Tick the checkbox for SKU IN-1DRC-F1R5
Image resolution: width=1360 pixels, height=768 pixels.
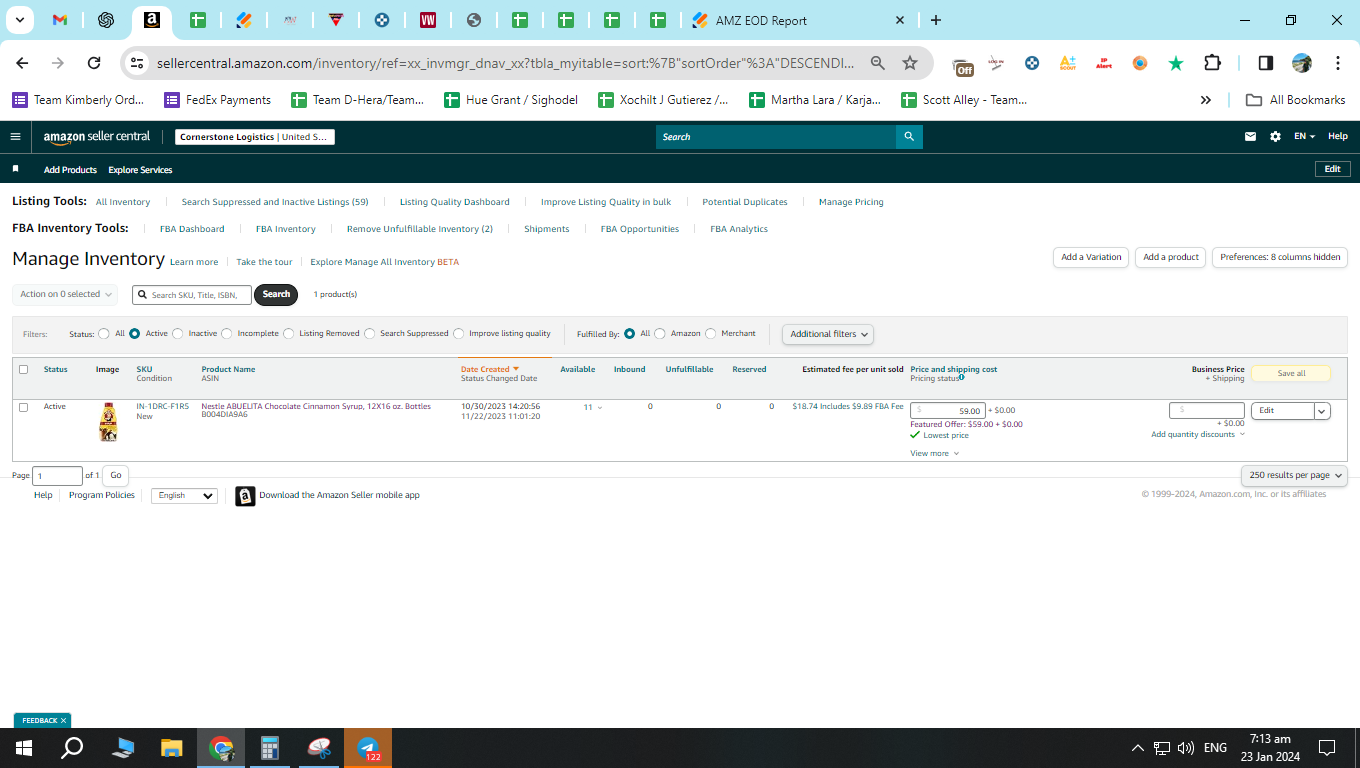coord(24,408)
